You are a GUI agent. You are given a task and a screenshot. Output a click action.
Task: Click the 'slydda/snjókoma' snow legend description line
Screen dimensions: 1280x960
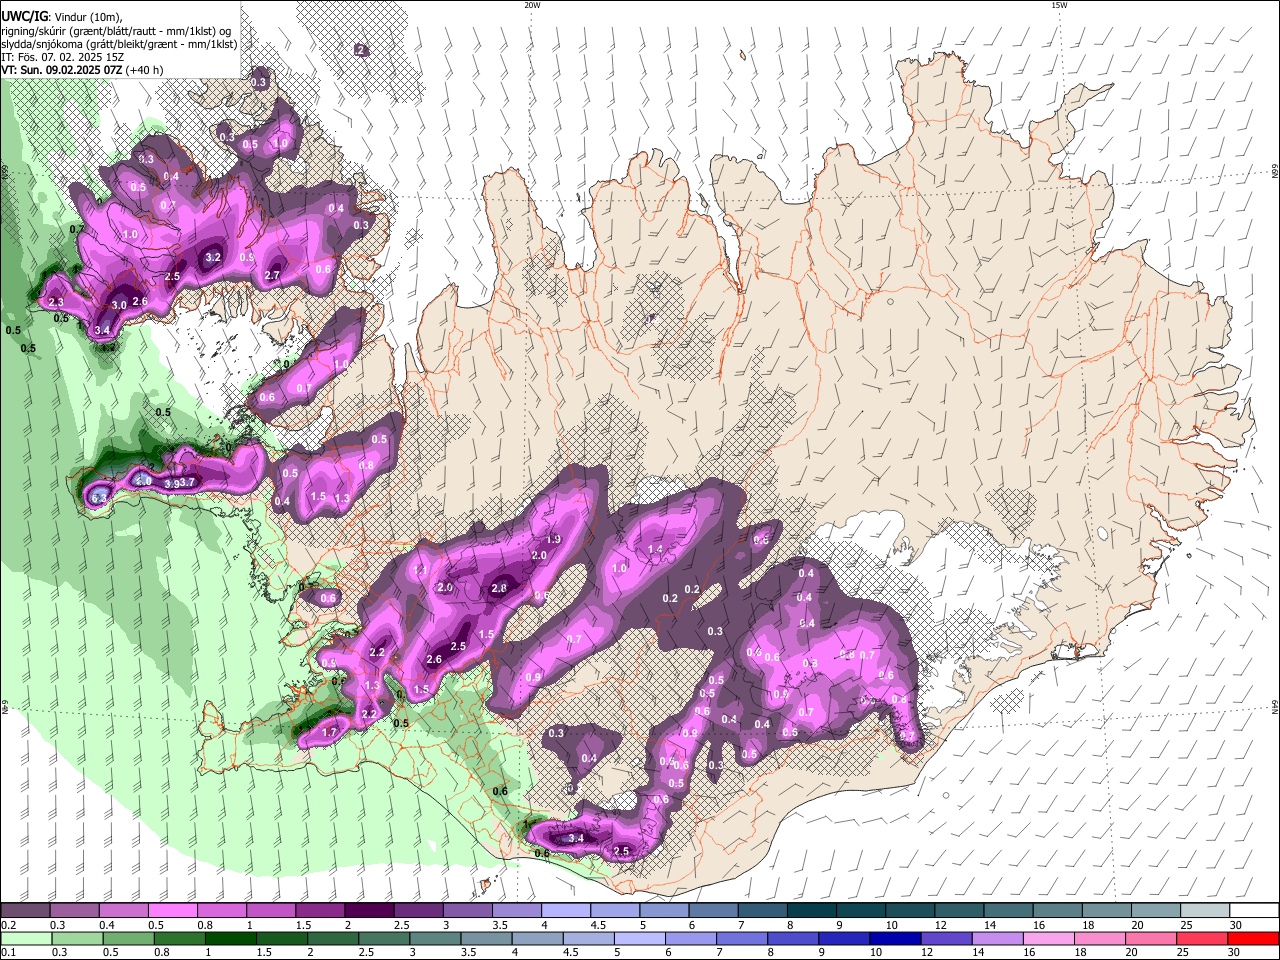click(119, 44)
